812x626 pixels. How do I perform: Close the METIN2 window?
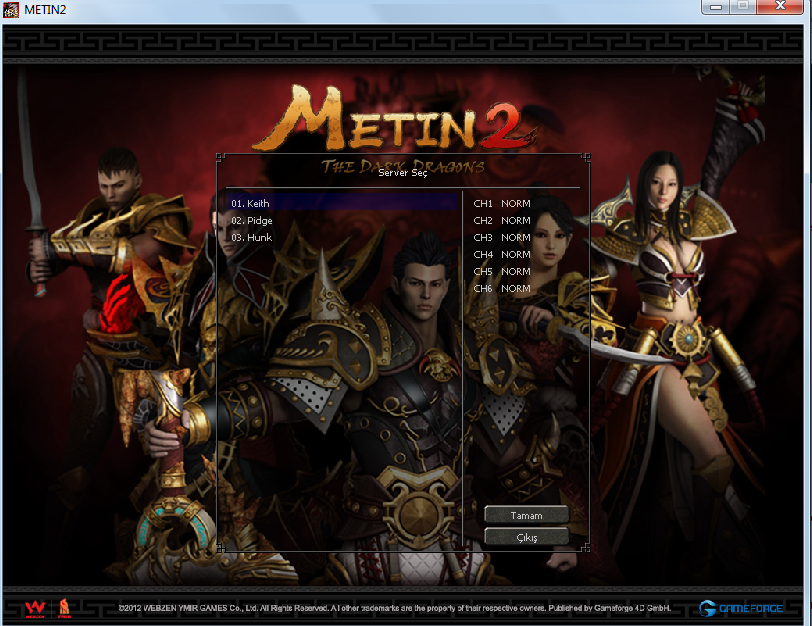pyautogui.click(x=780, y=7)
